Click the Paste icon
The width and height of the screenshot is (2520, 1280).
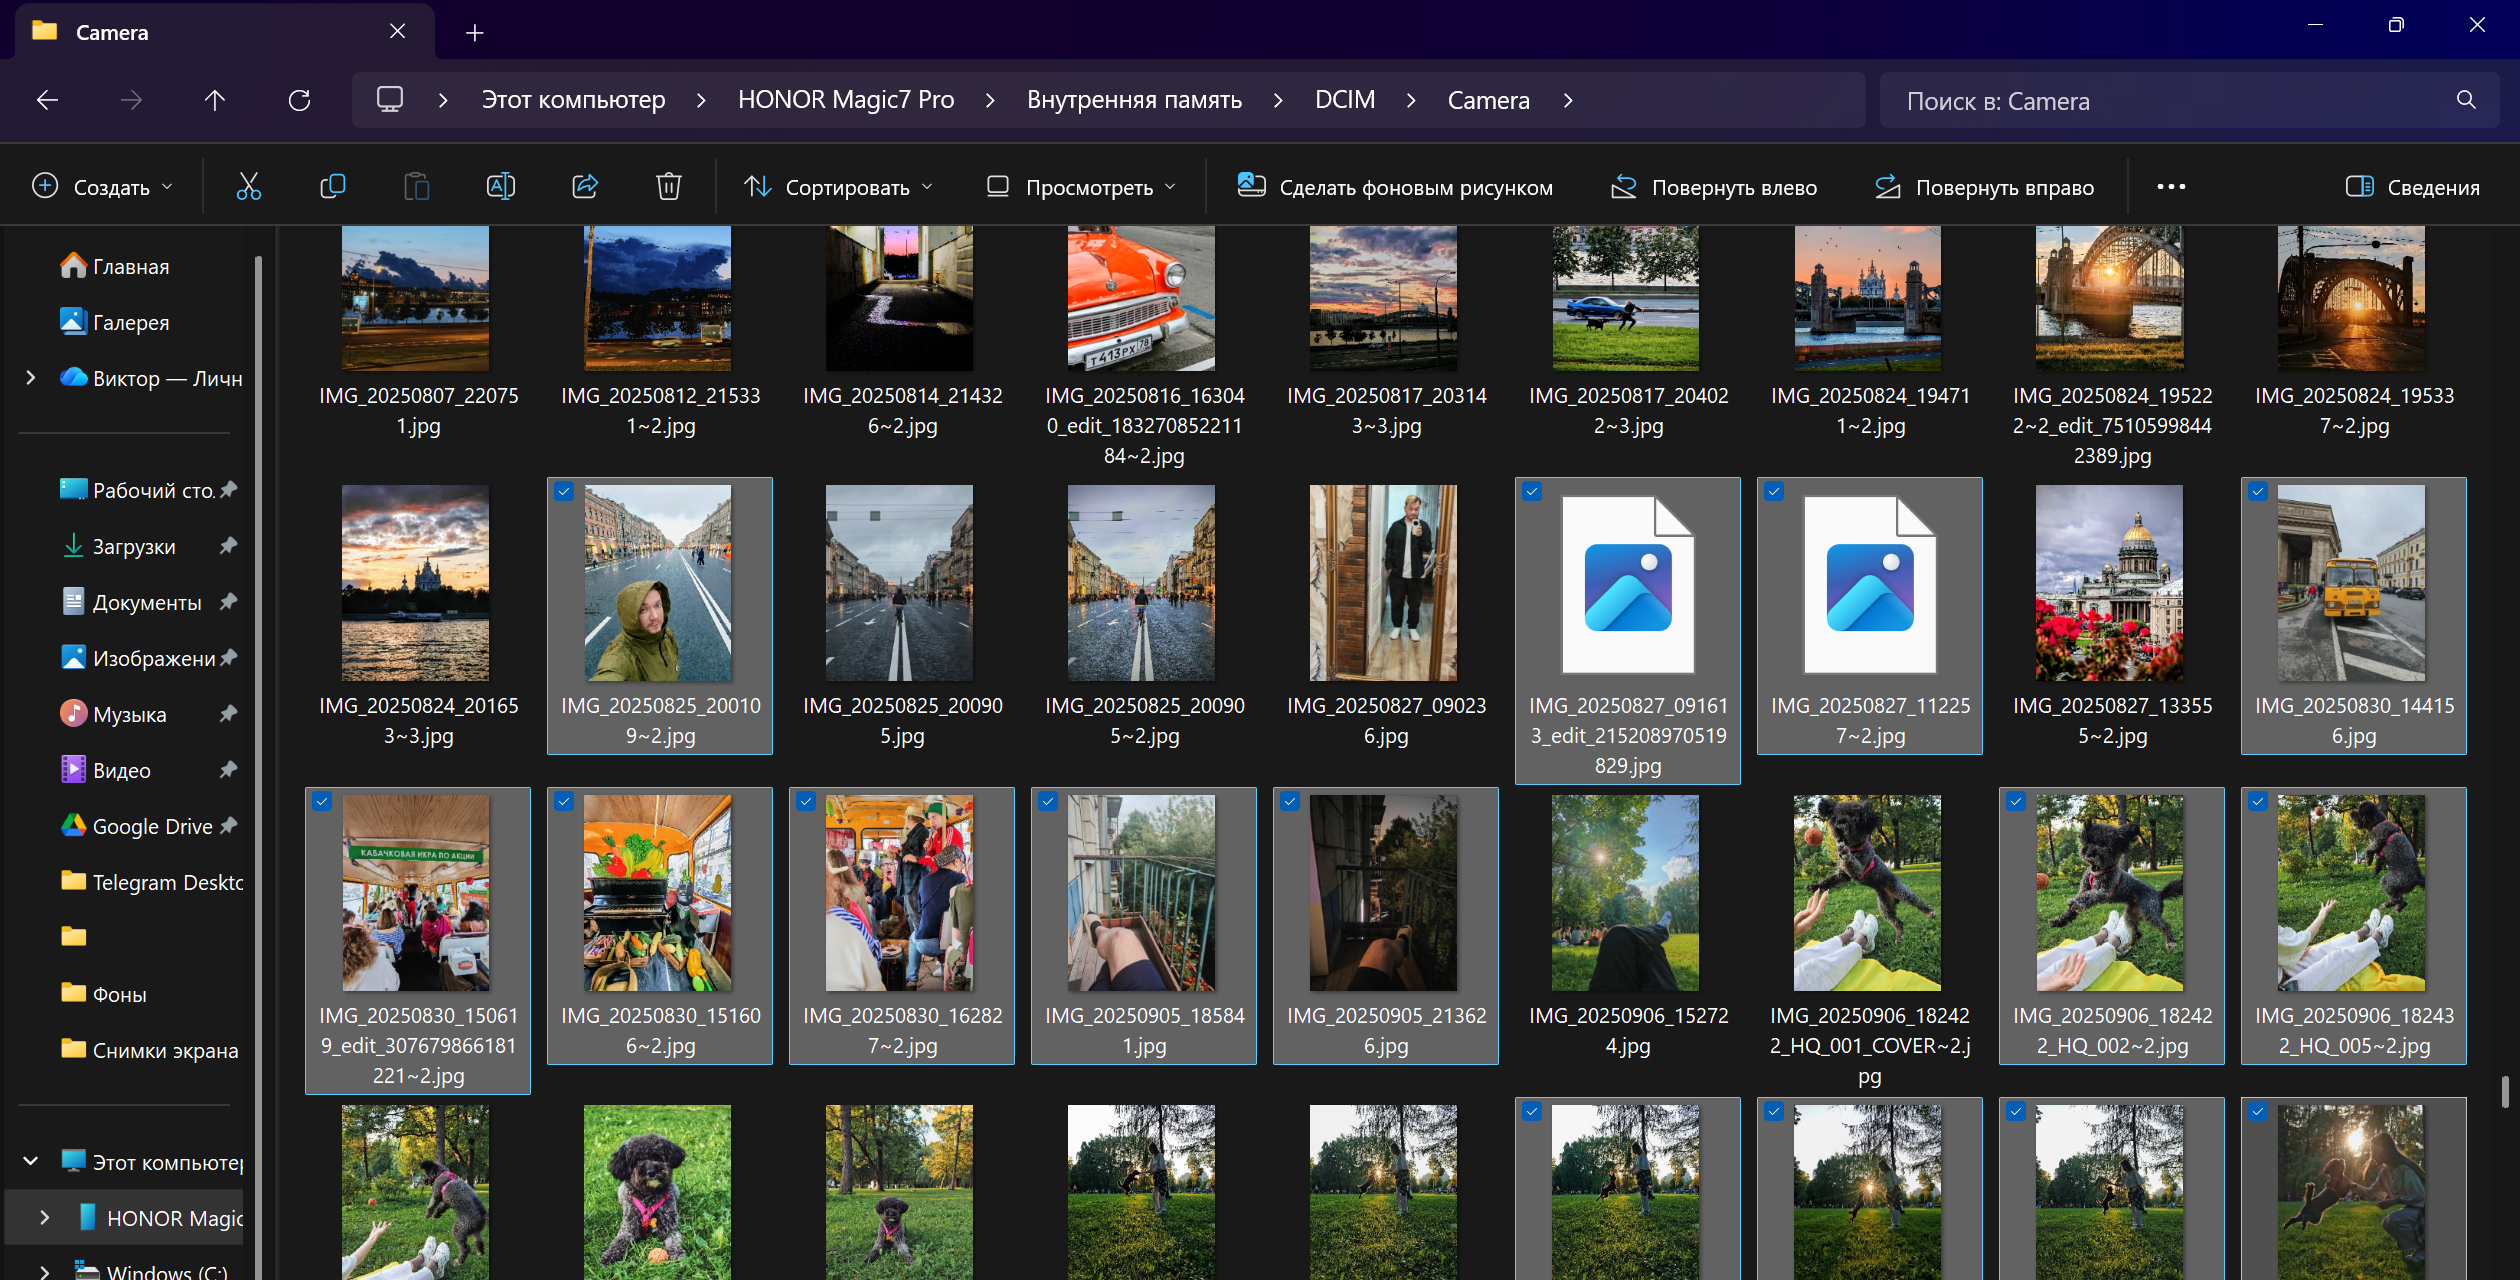[417, 186]
